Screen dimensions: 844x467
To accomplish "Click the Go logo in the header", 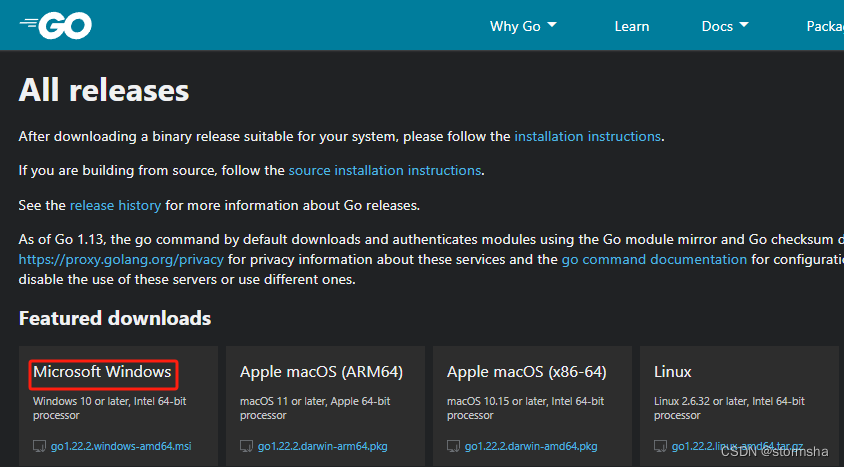I will (x=55, y=25).
